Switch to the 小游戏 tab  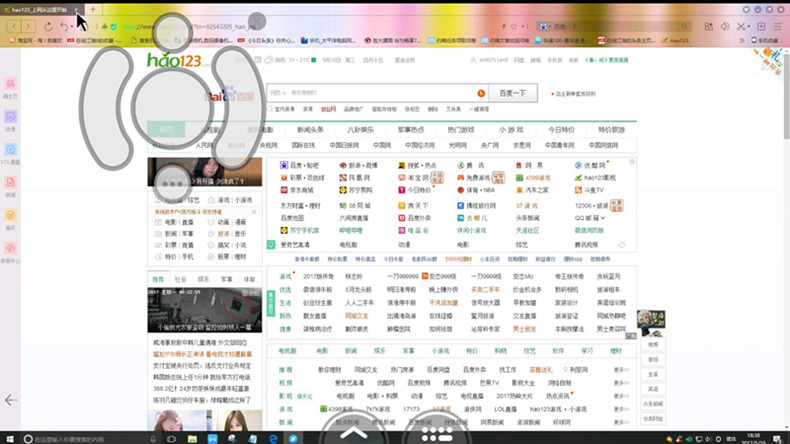click(x=510, y=130)
